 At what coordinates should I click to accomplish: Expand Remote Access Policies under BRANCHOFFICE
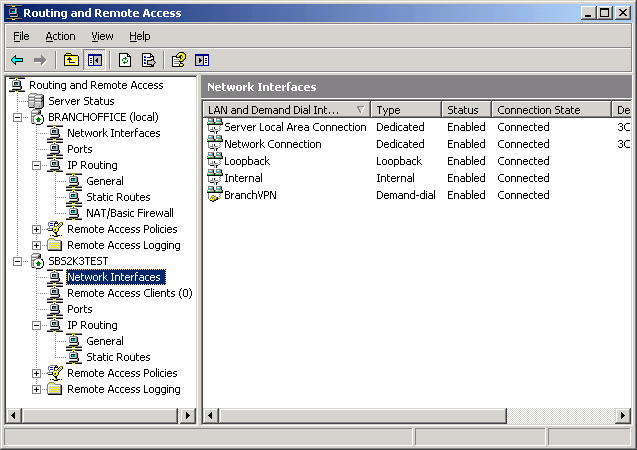[x=37, y=229]
